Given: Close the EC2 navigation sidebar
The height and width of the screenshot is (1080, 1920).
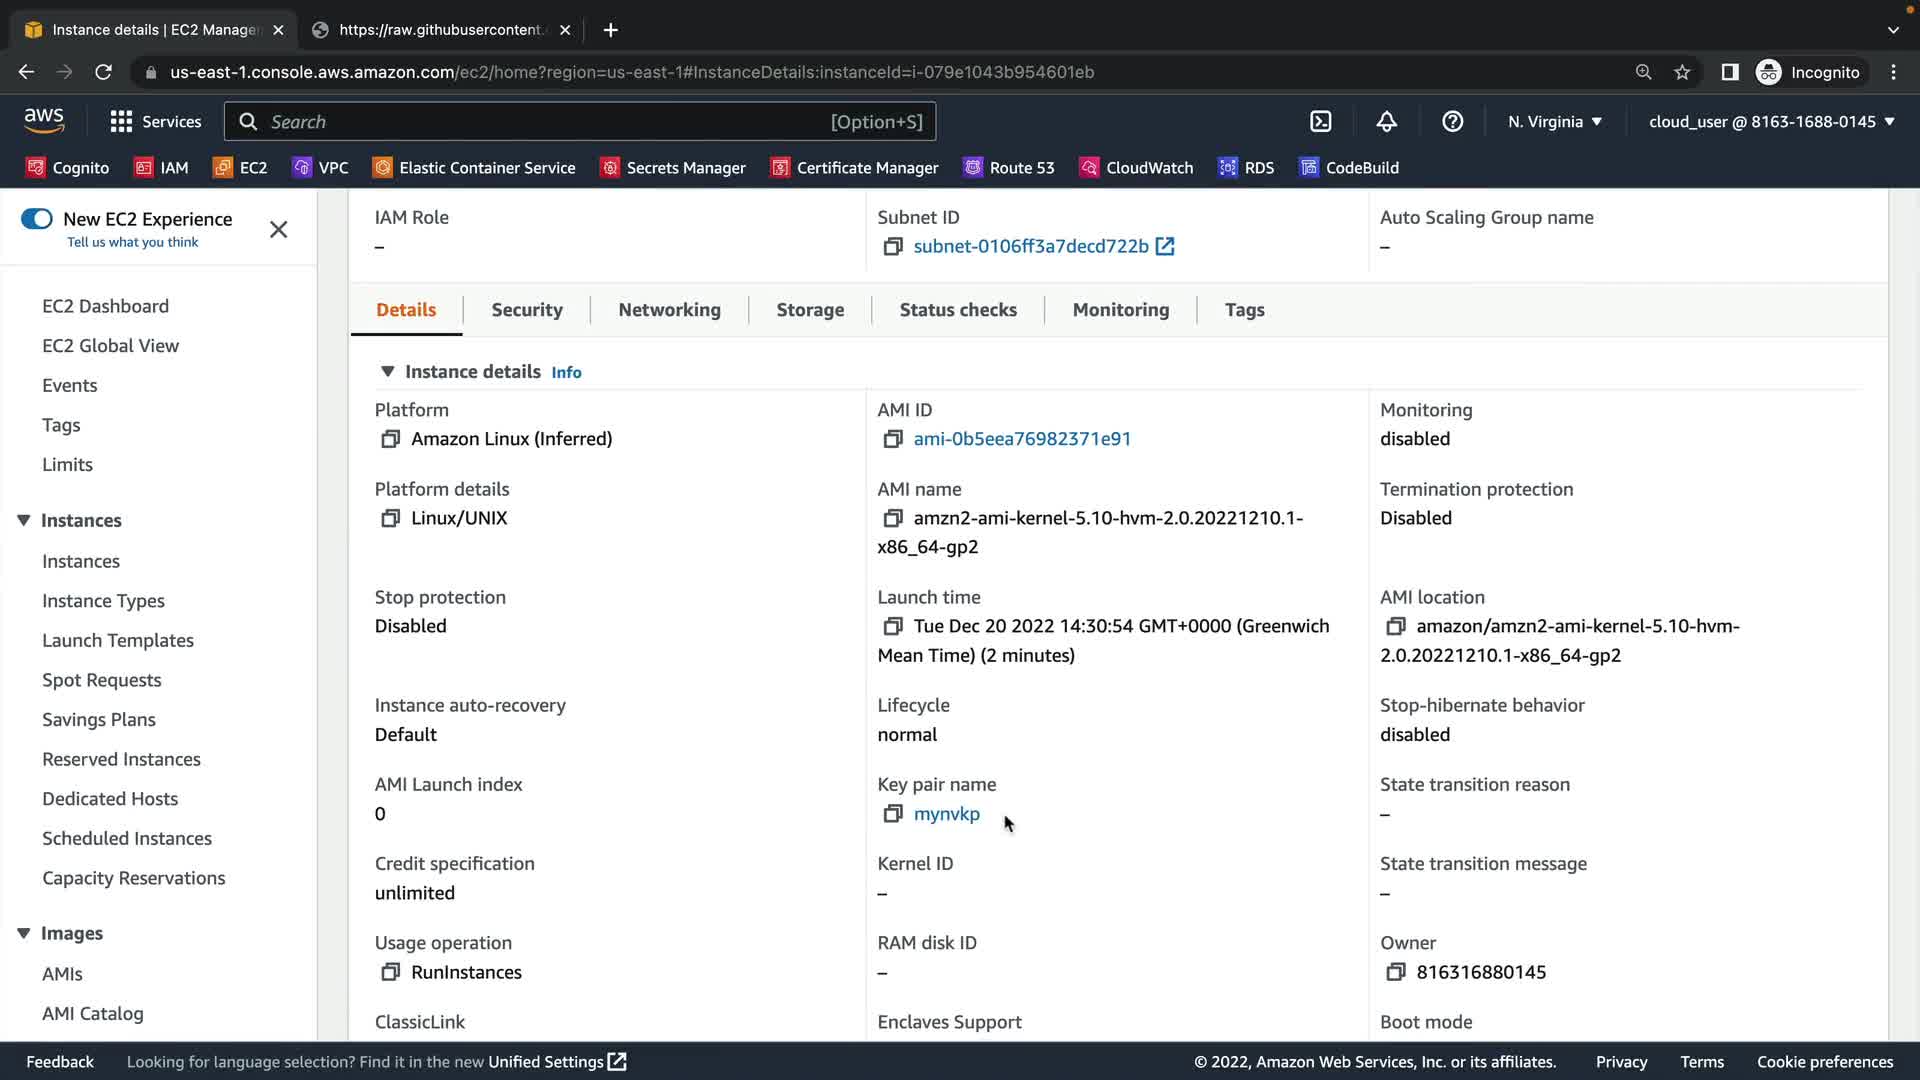Looking at the screenshot, I should tap(278, 230).
